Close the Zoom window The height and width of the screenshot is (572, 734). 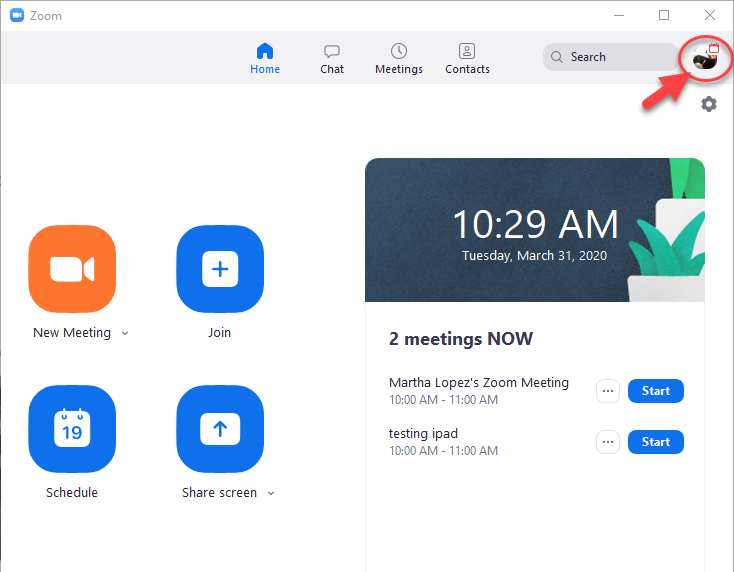[x=710, y=15]
